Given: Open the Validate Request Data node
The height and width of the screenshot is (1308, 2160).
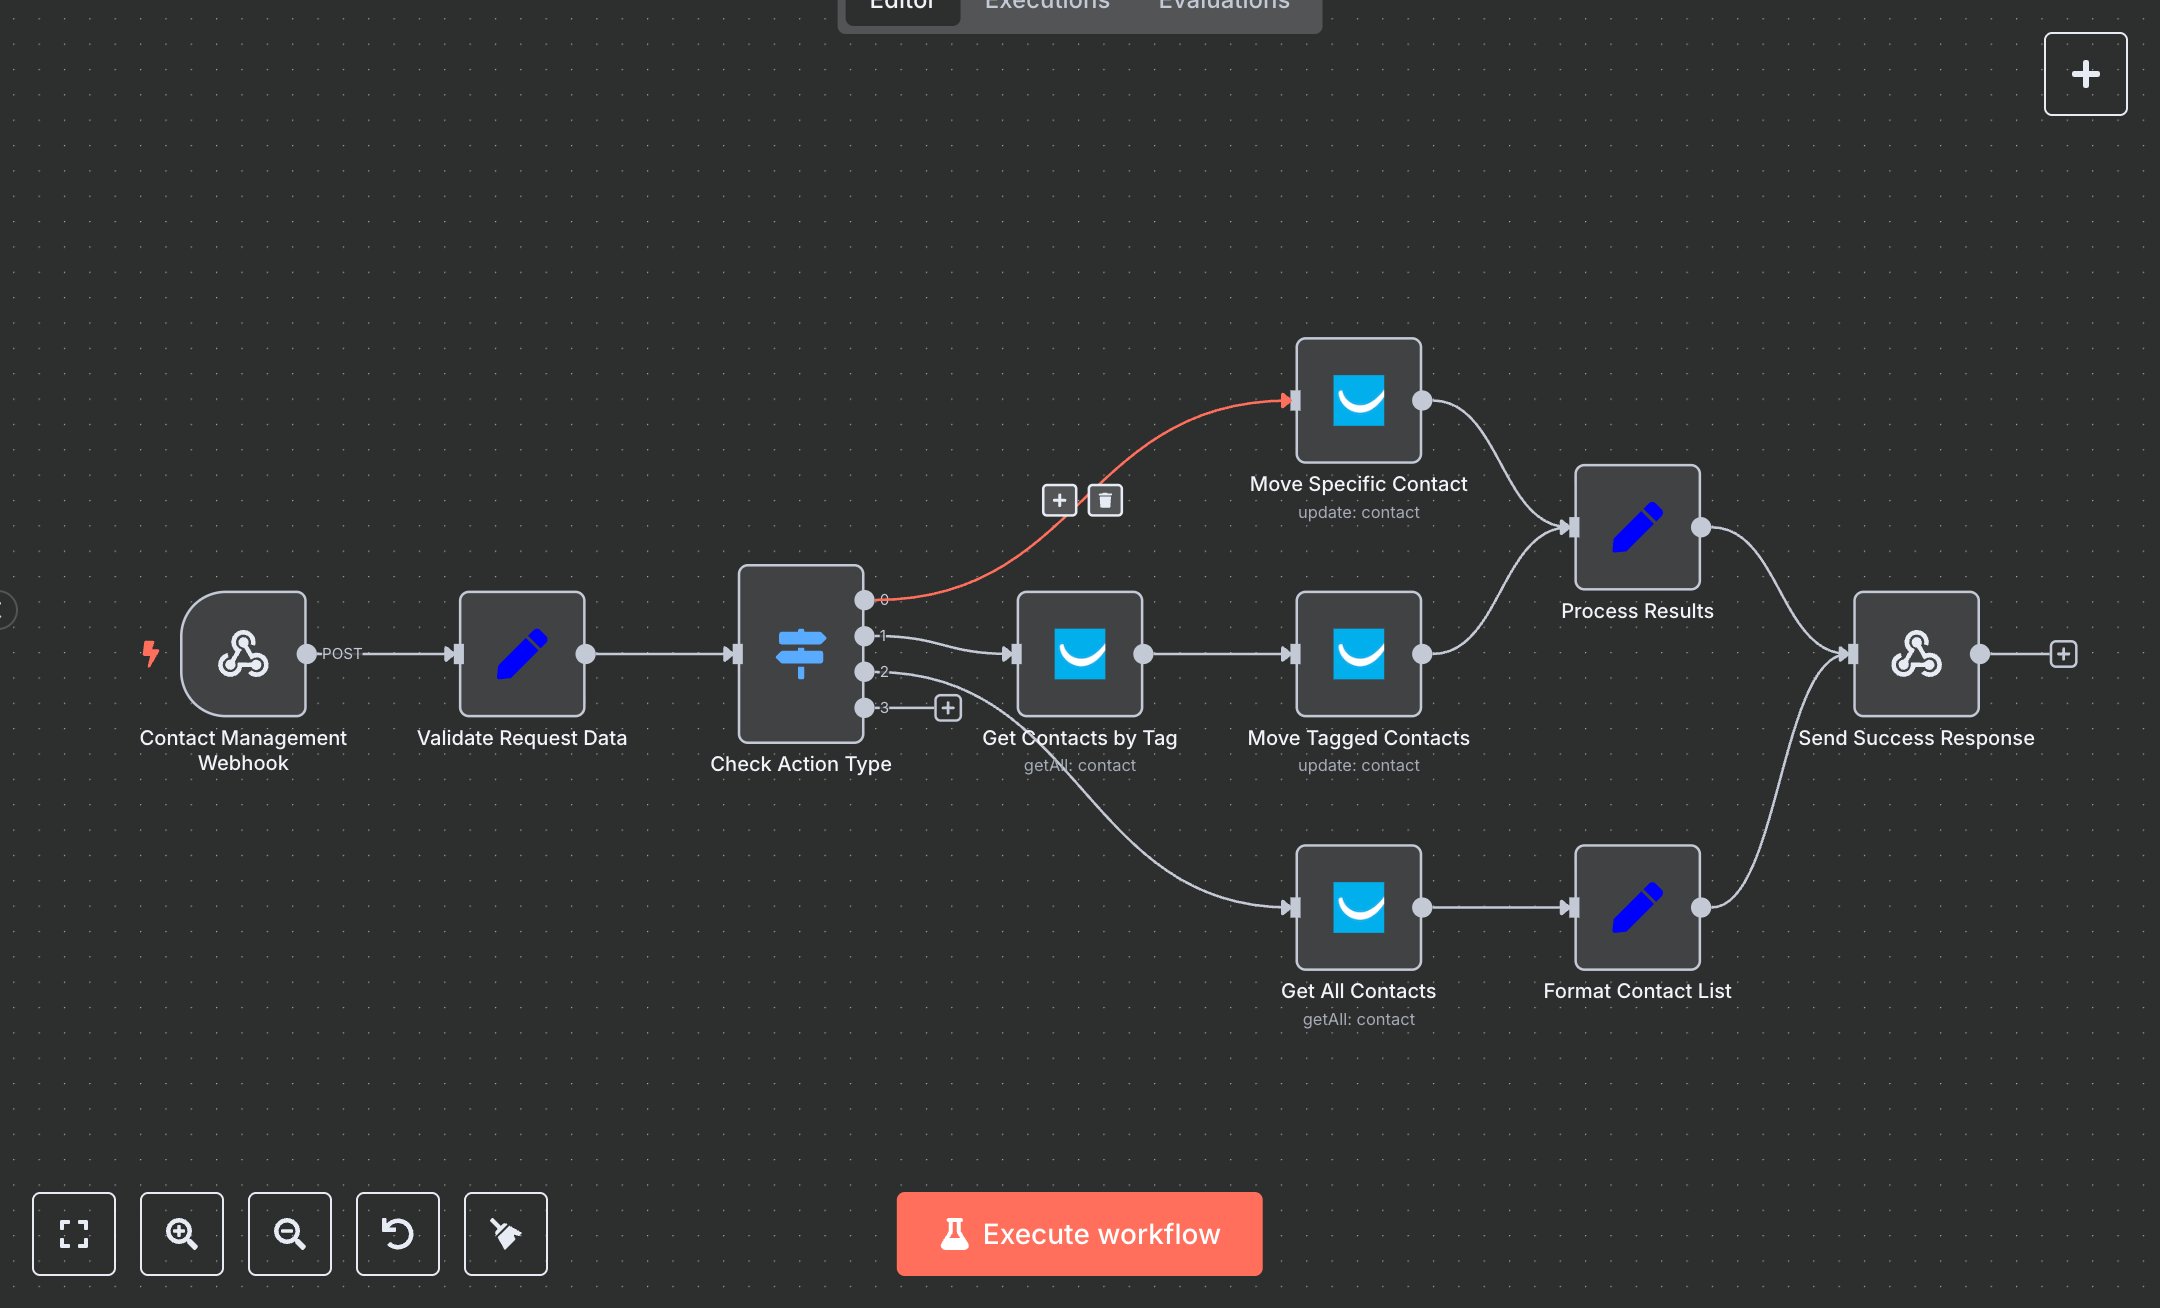Looking at the screenshot, I should point(521,654).
